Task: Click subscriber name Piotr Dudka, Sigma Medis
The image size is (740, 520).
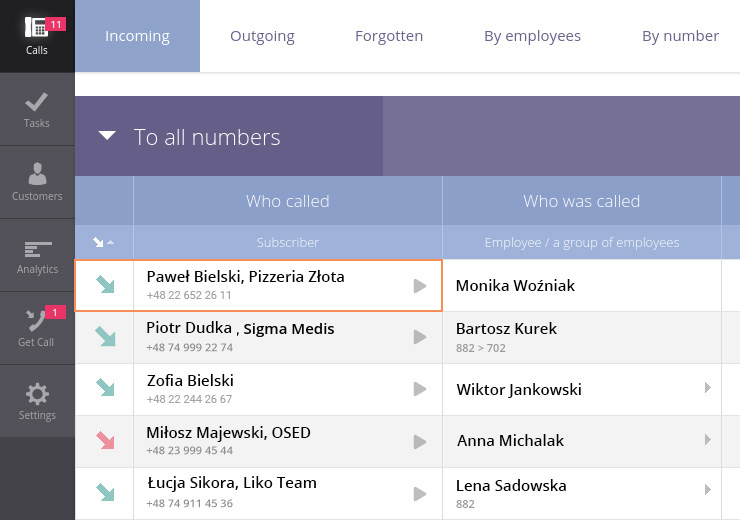Action: pyautogui.click(x=240, y=329)
